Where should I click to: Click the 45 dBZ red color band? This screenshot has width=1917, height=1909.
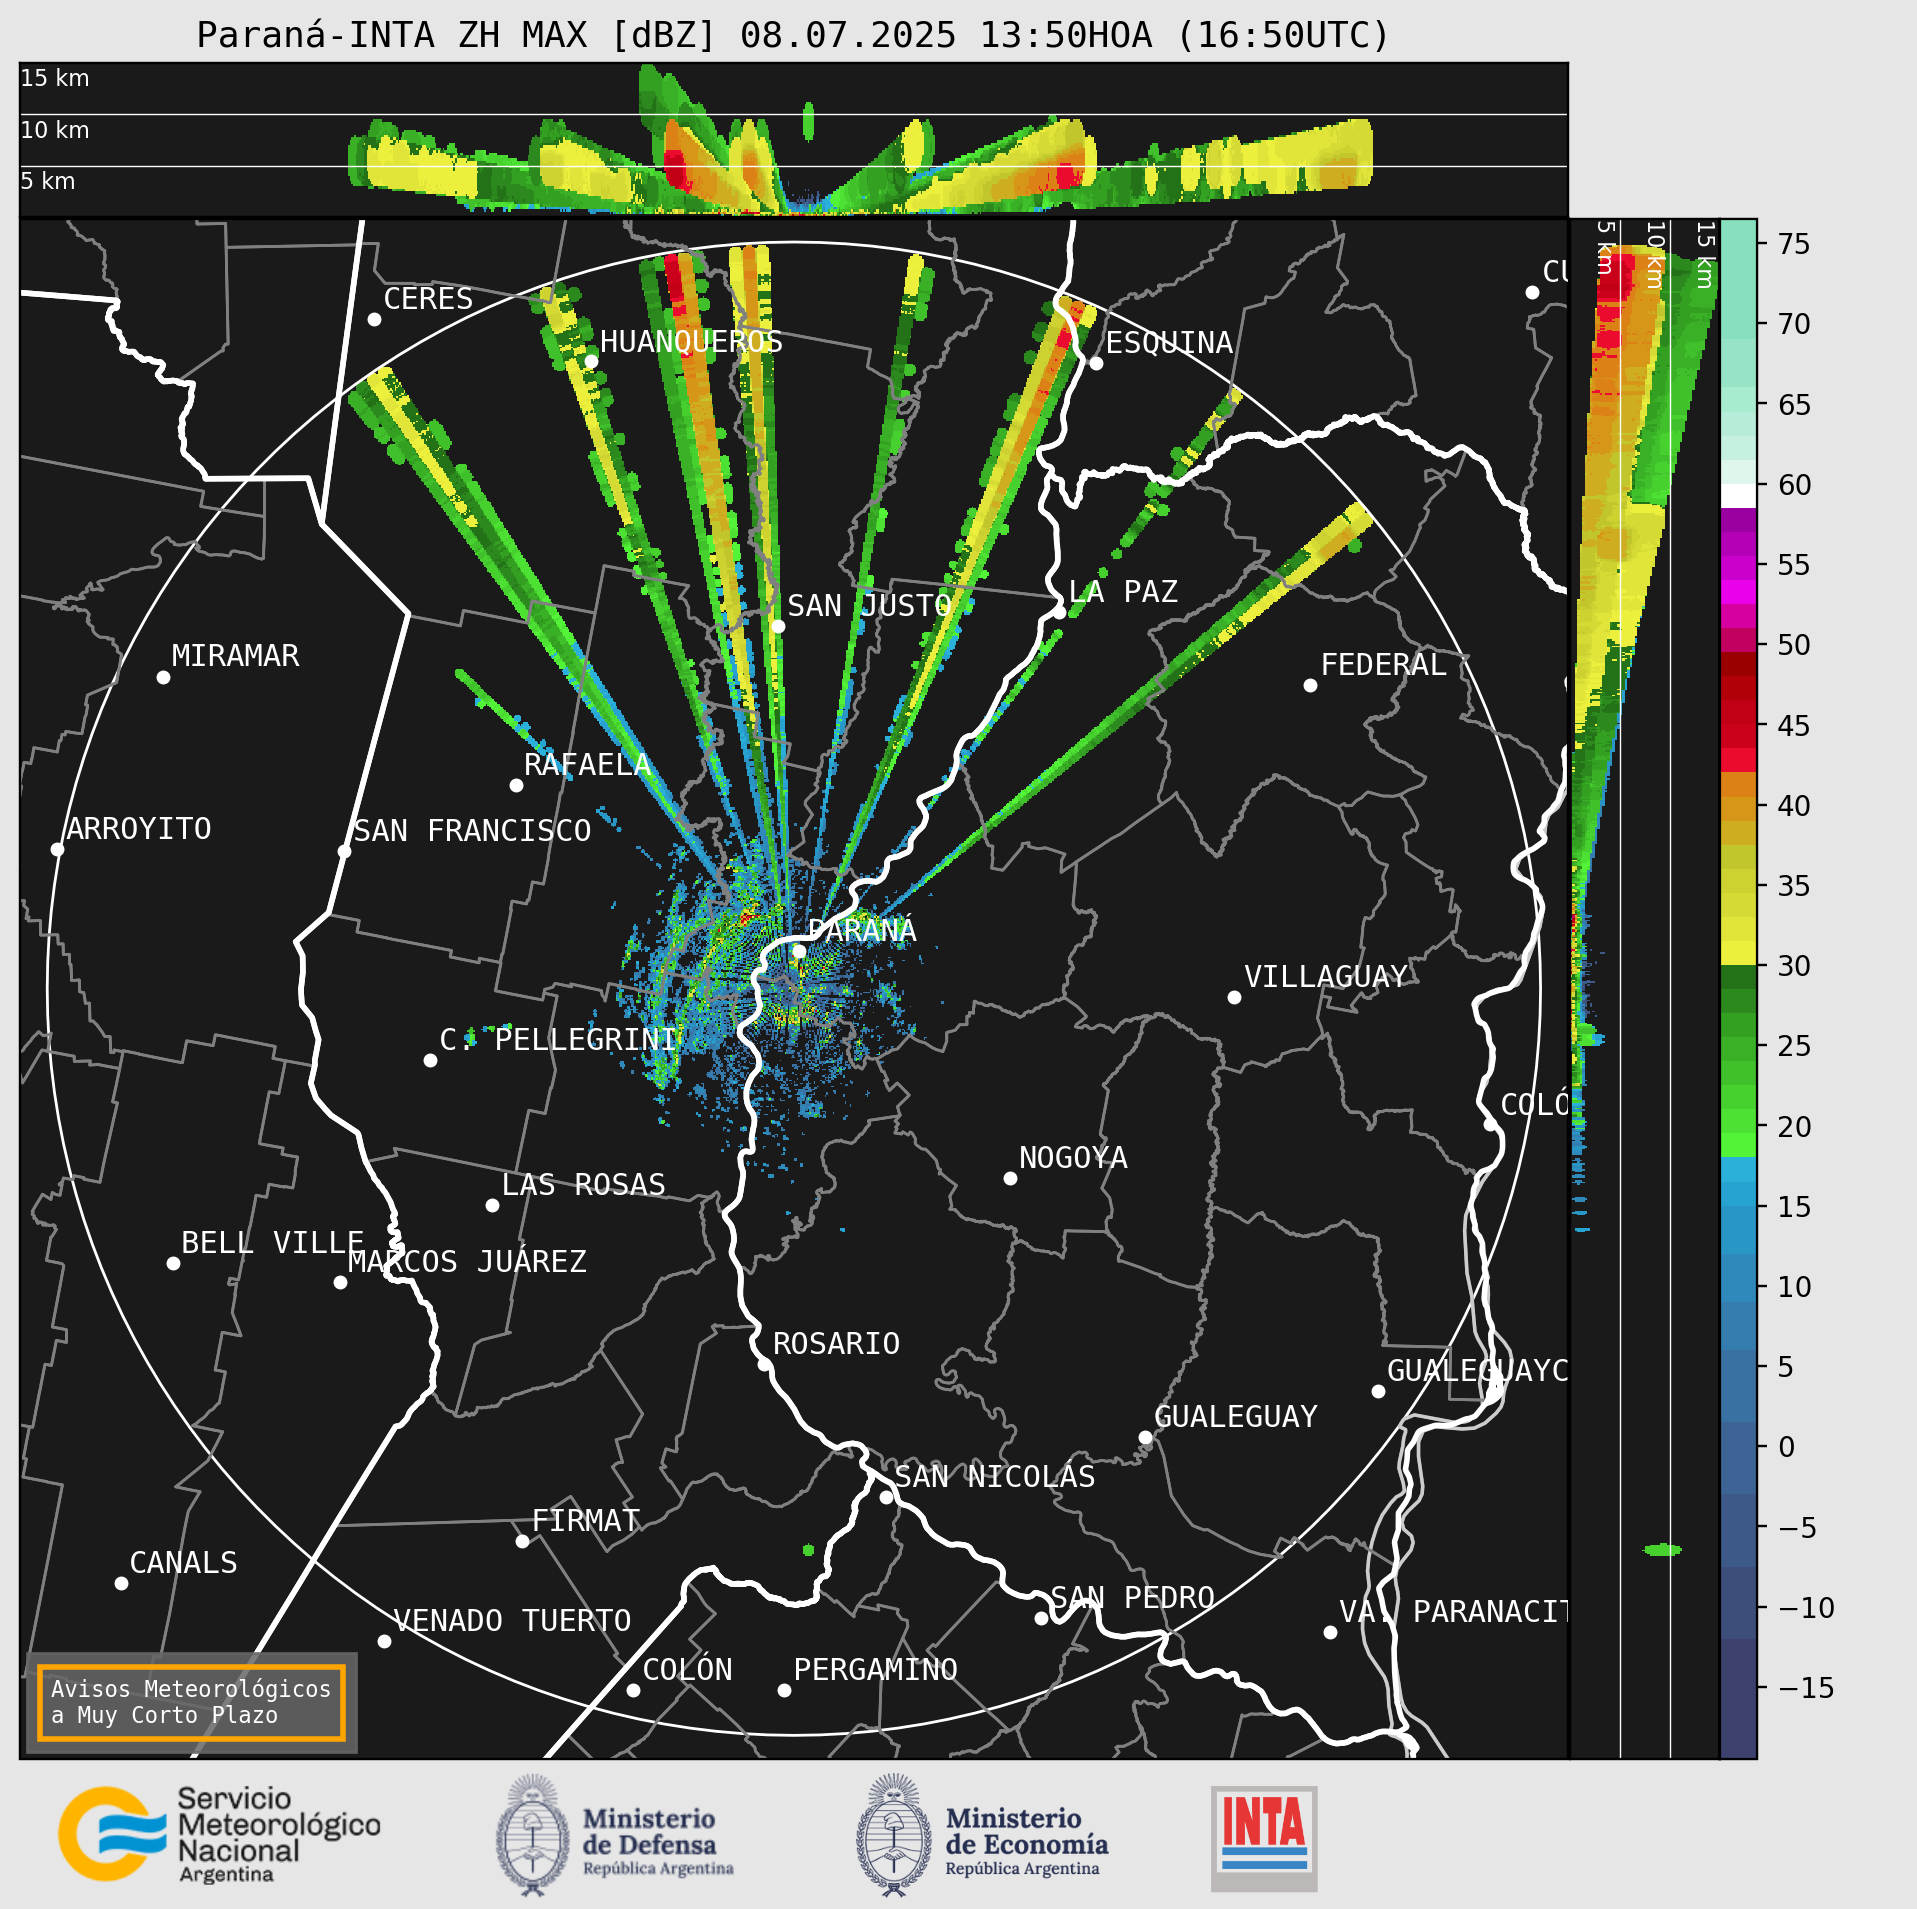pos(1738,724)
